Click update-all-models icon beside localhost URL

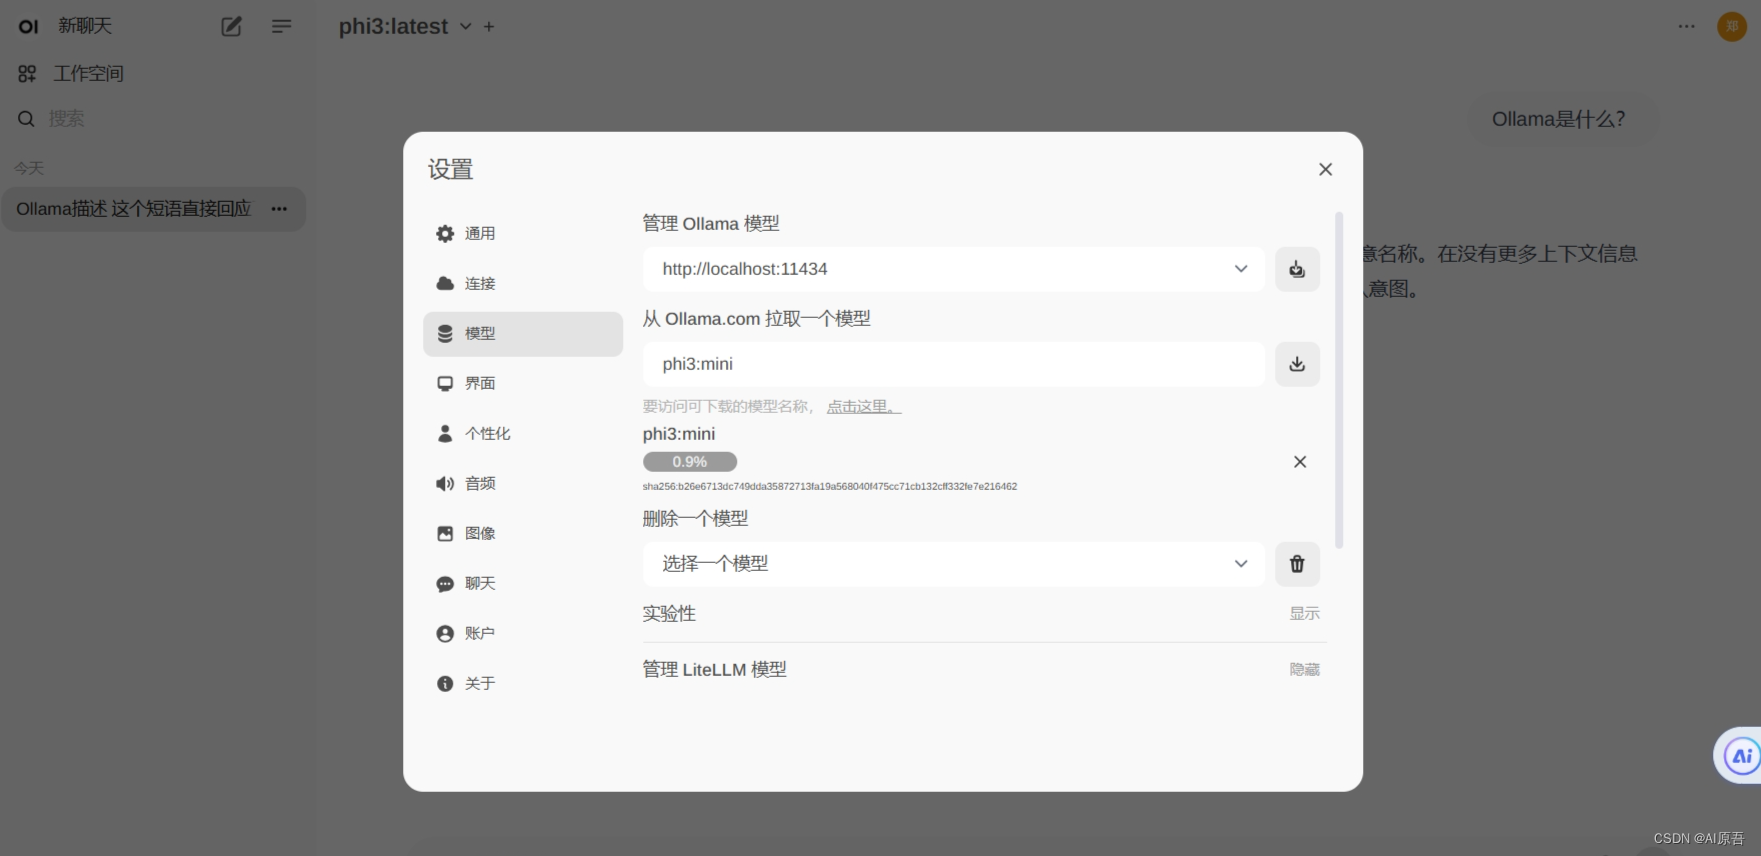click(x=1297, y=269)
